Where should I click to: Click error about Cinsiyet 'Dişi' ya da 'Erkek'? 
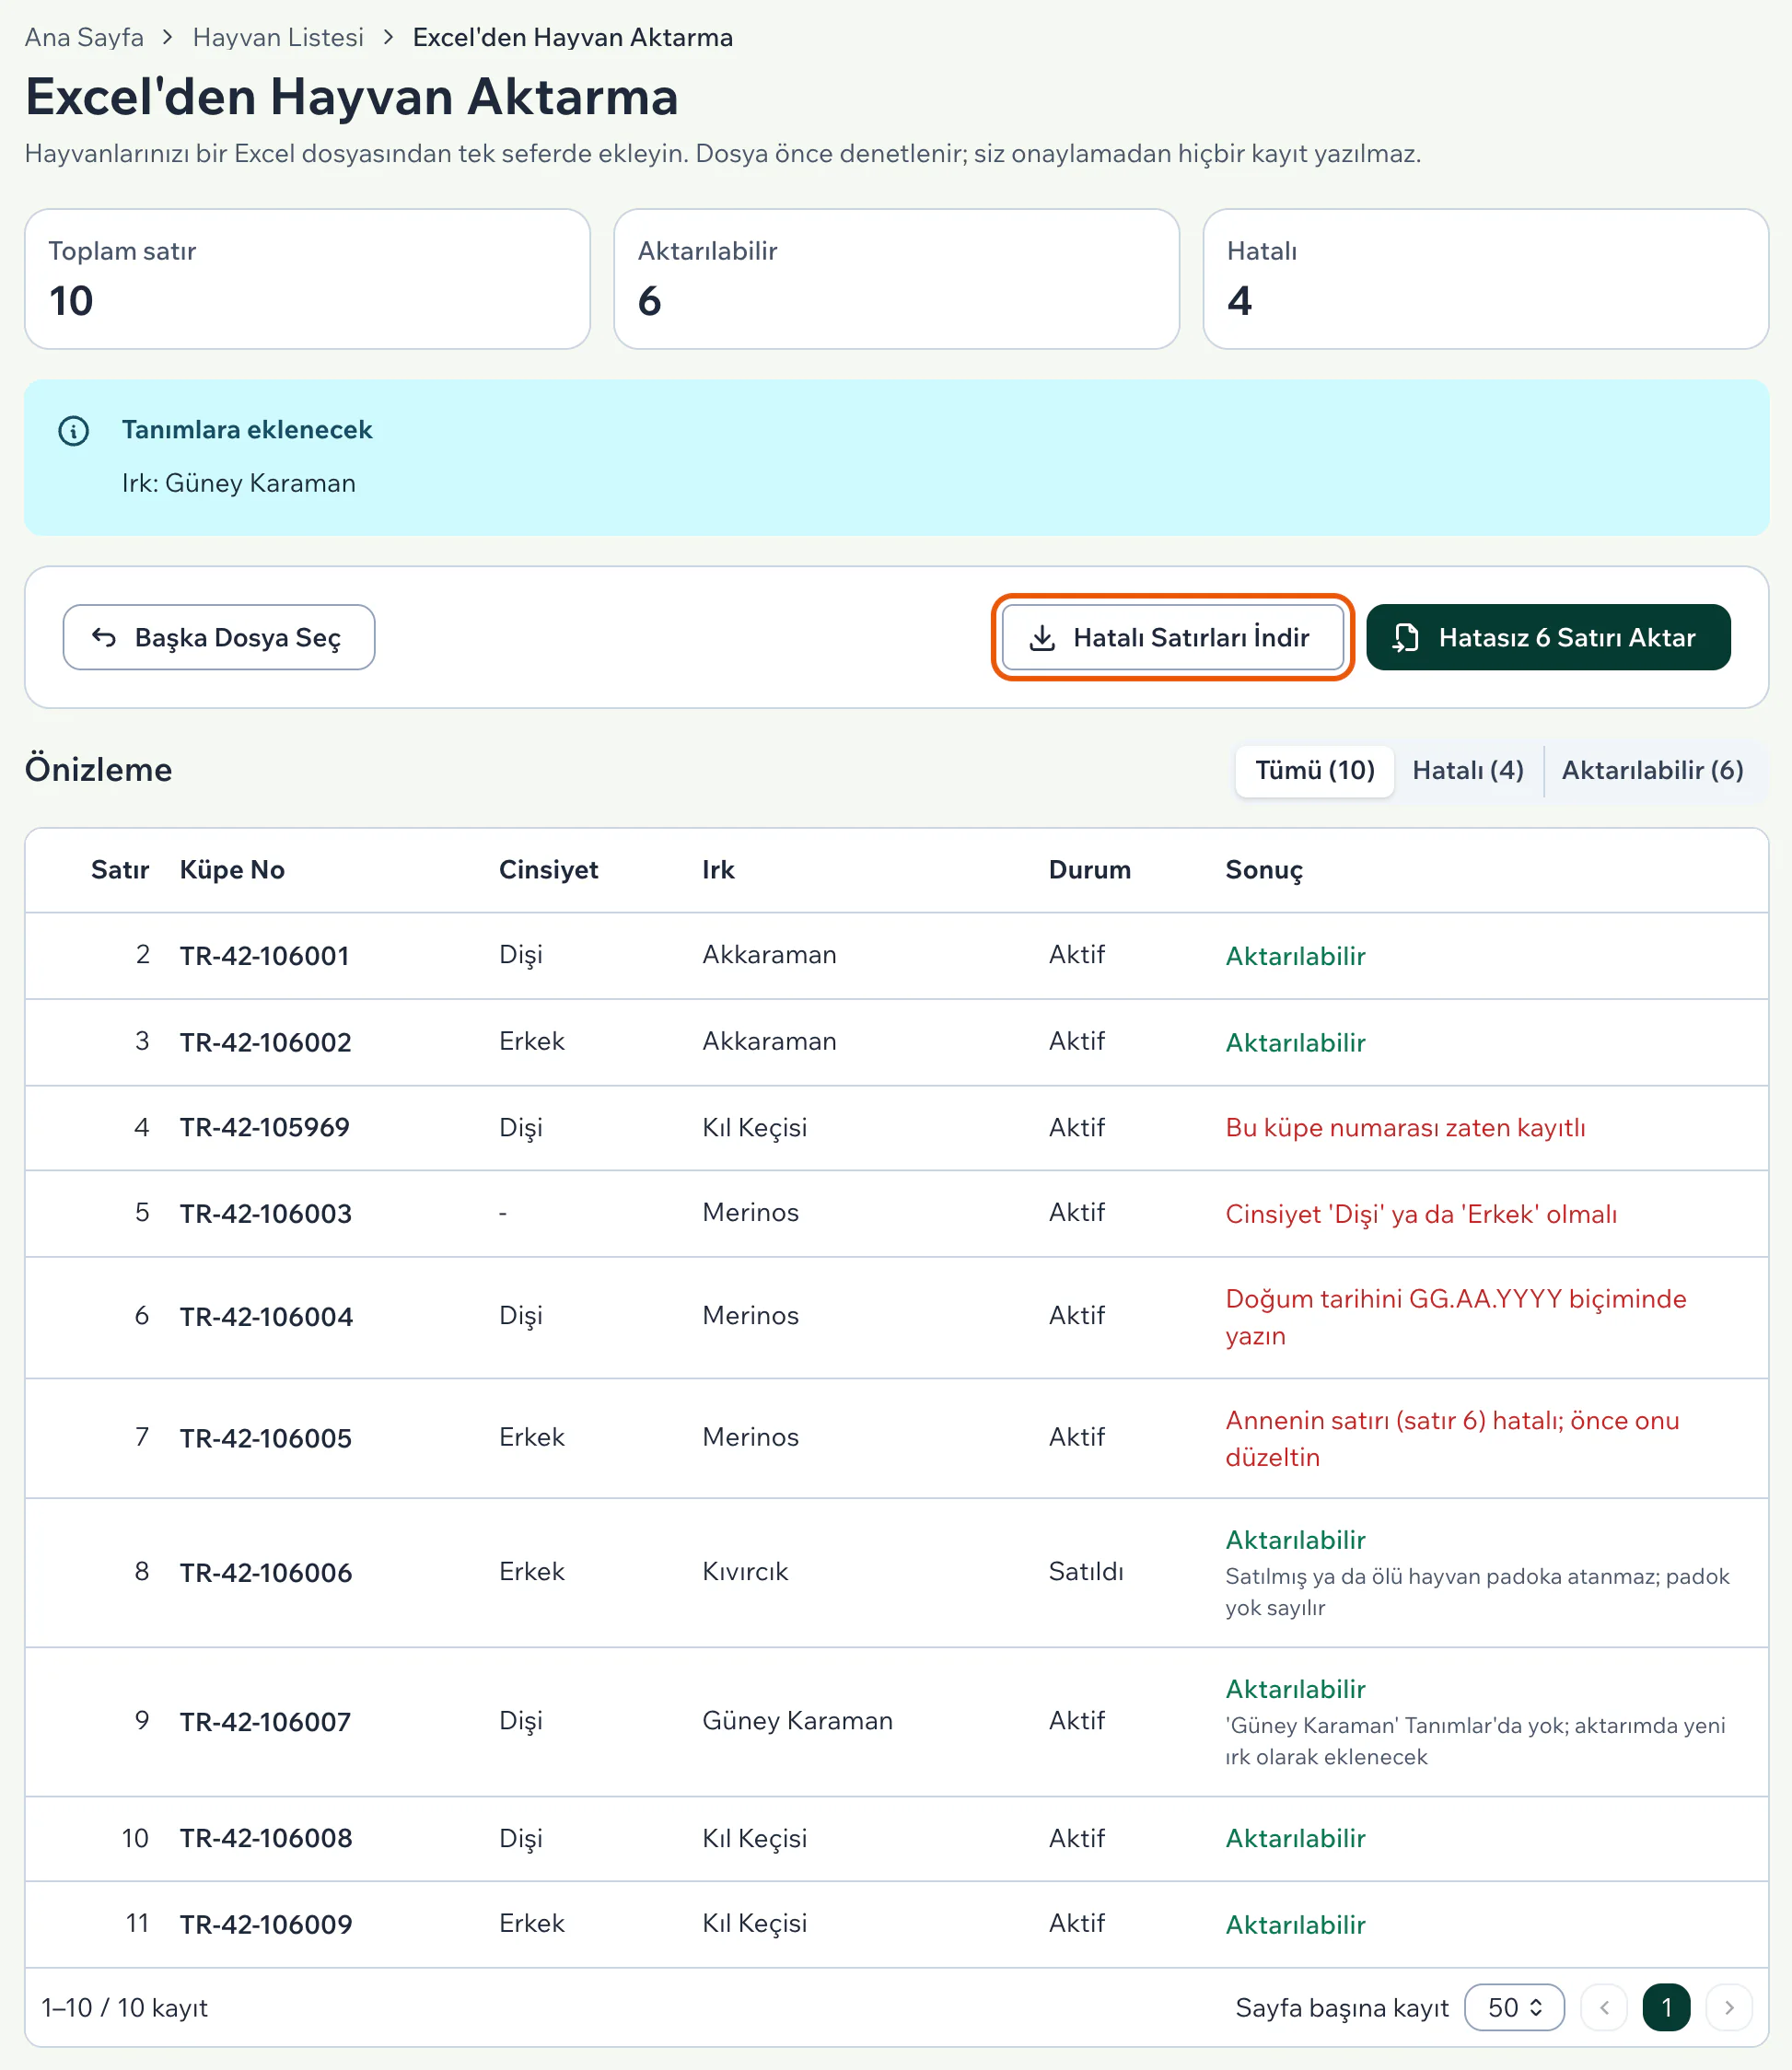(x=1421, y=1214)
